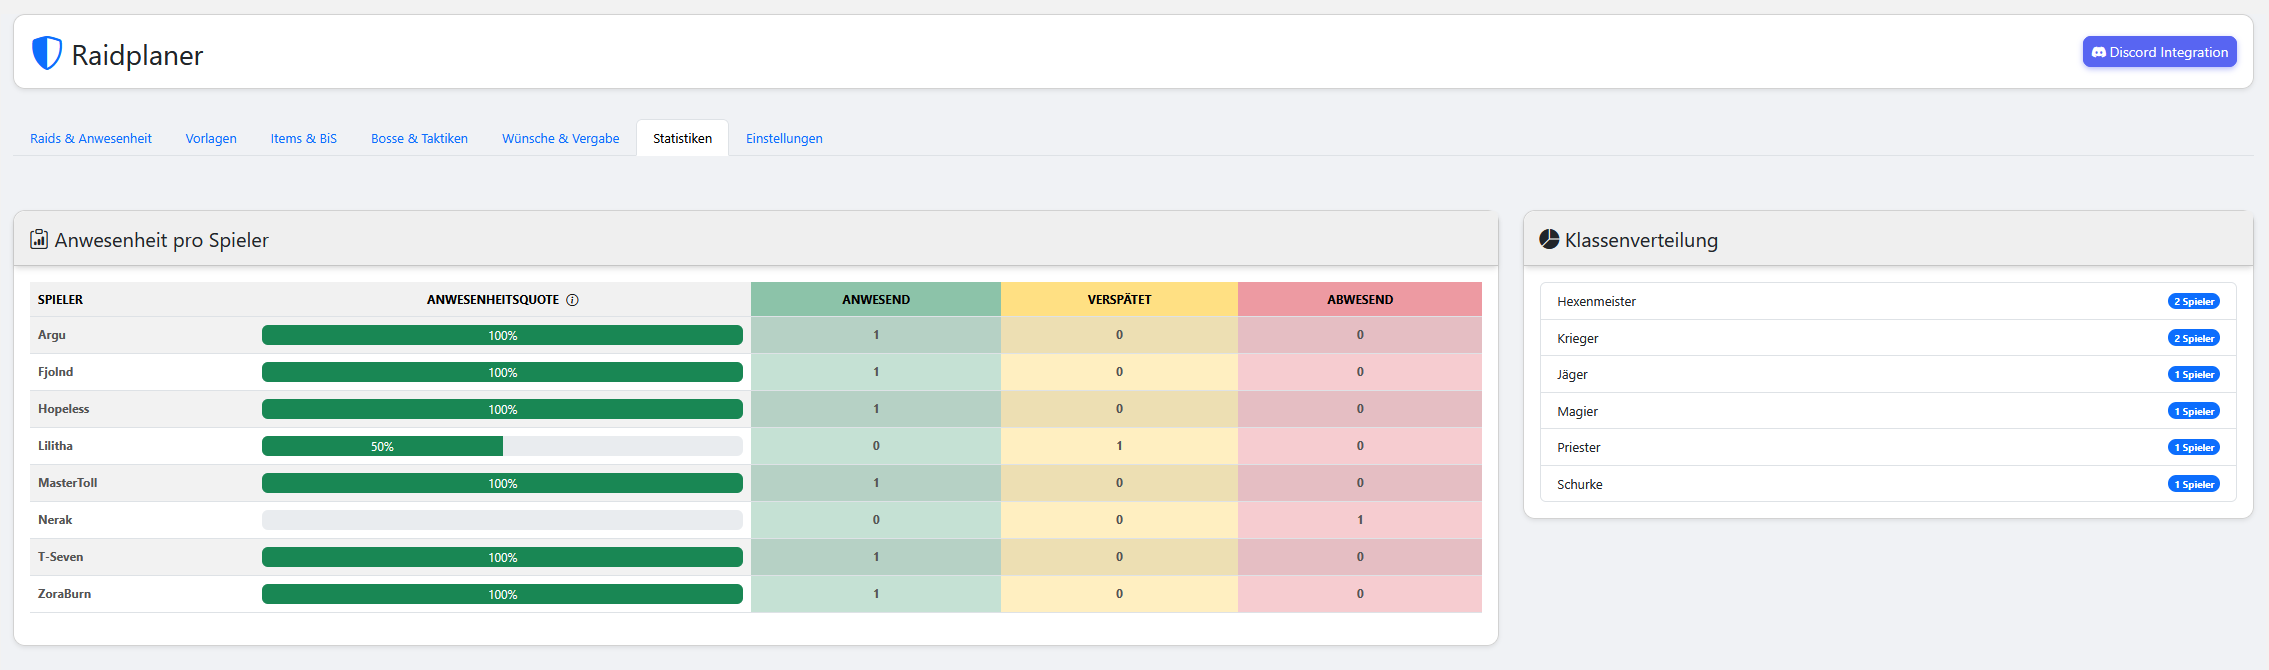This screenshot has width=2269, height=670.
Task: Click the Raidplaner shield logo icon
Action: point(46,53)
